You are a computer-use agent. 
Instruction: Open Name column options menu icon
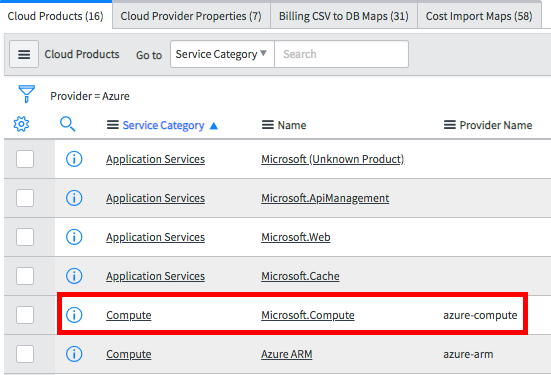click(x=268, y=125)
